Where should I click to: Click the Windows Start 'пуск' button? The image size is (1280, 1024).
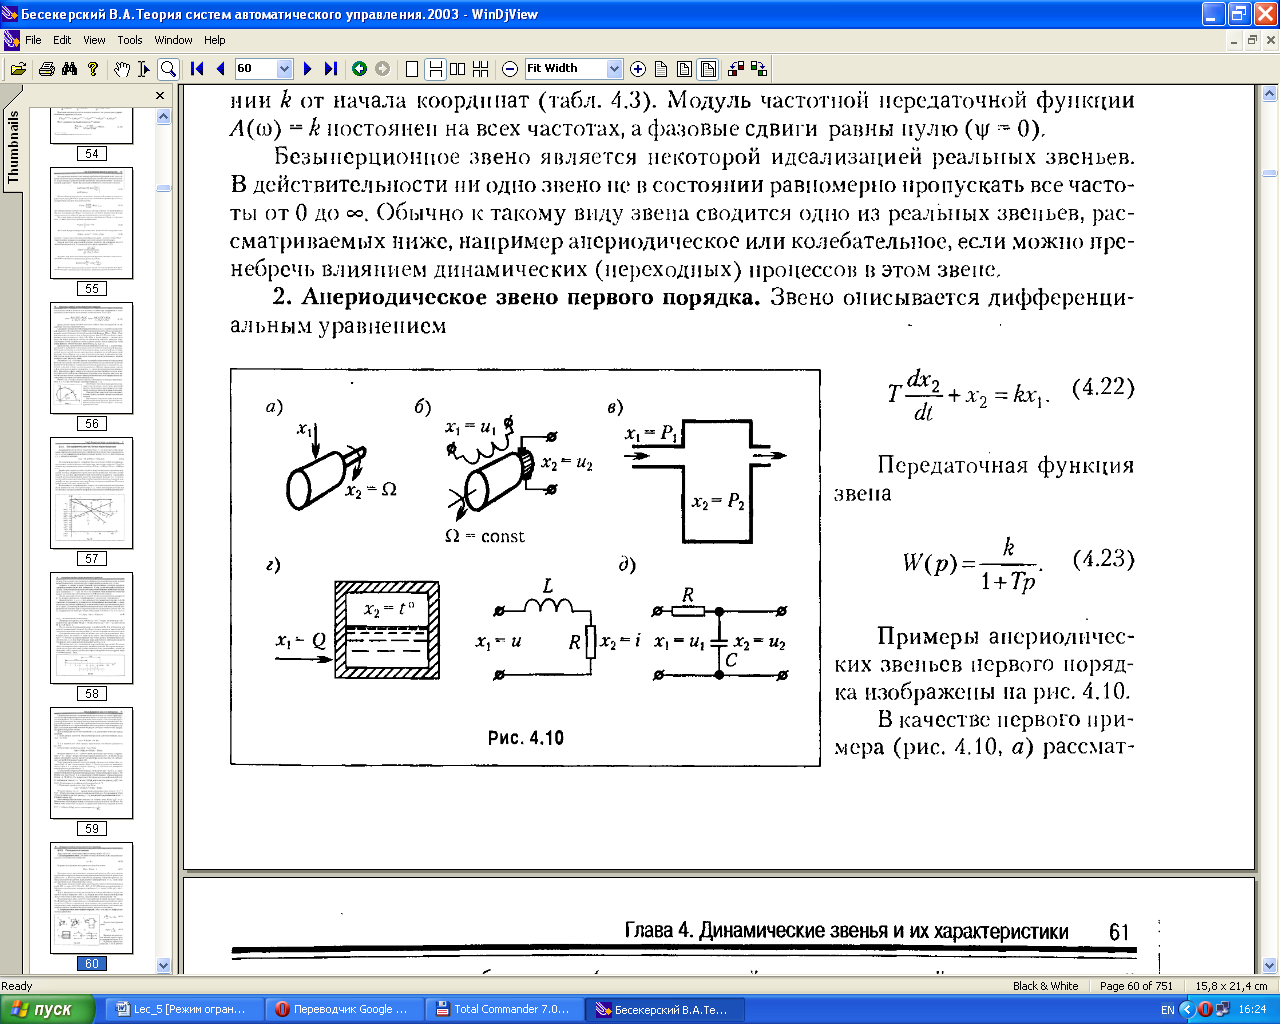click(x=48, y=1009)
